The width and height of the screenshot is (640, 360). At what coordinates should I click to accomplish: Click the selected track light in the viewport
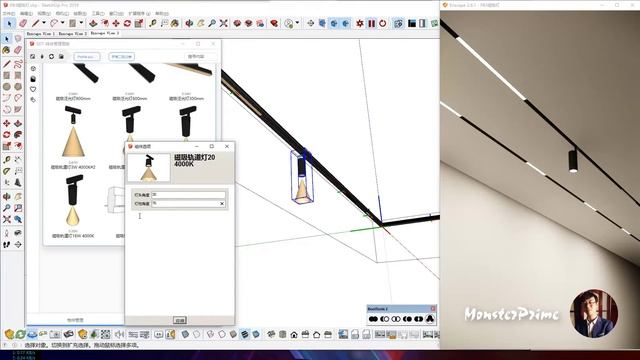click(302, 177)
